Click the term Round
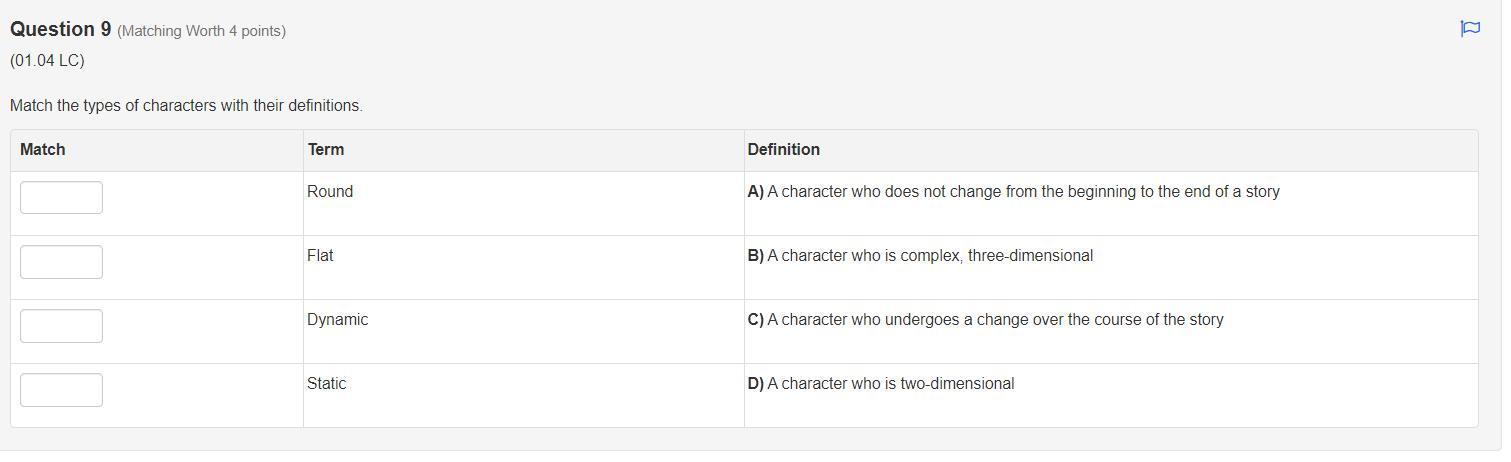Image resolution: width=1511 pixels, height=462 pixels. pyautogui.click(x=330, y=192)
